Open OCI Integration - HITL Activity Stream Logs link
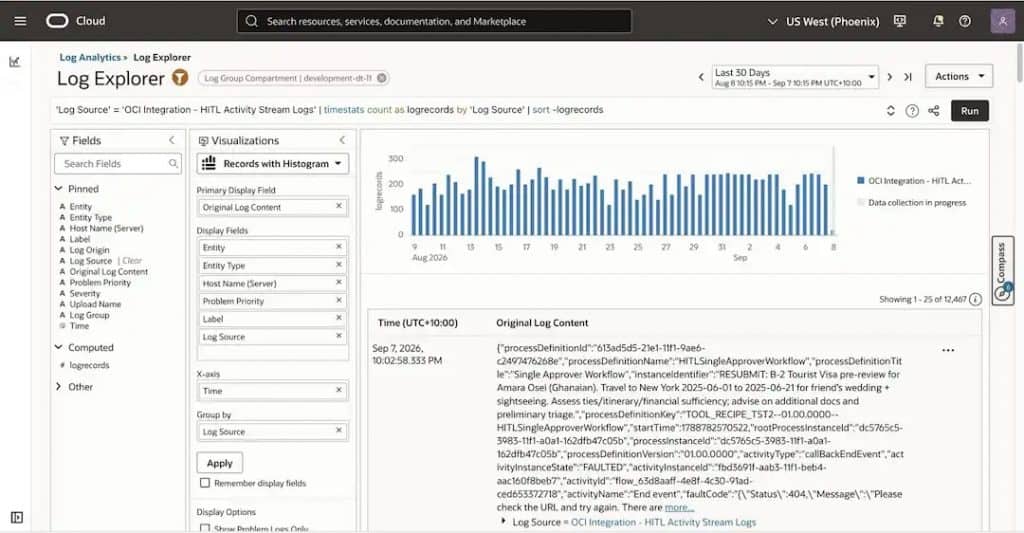This screenshot has width=1024, height=533. pos(664,522)
